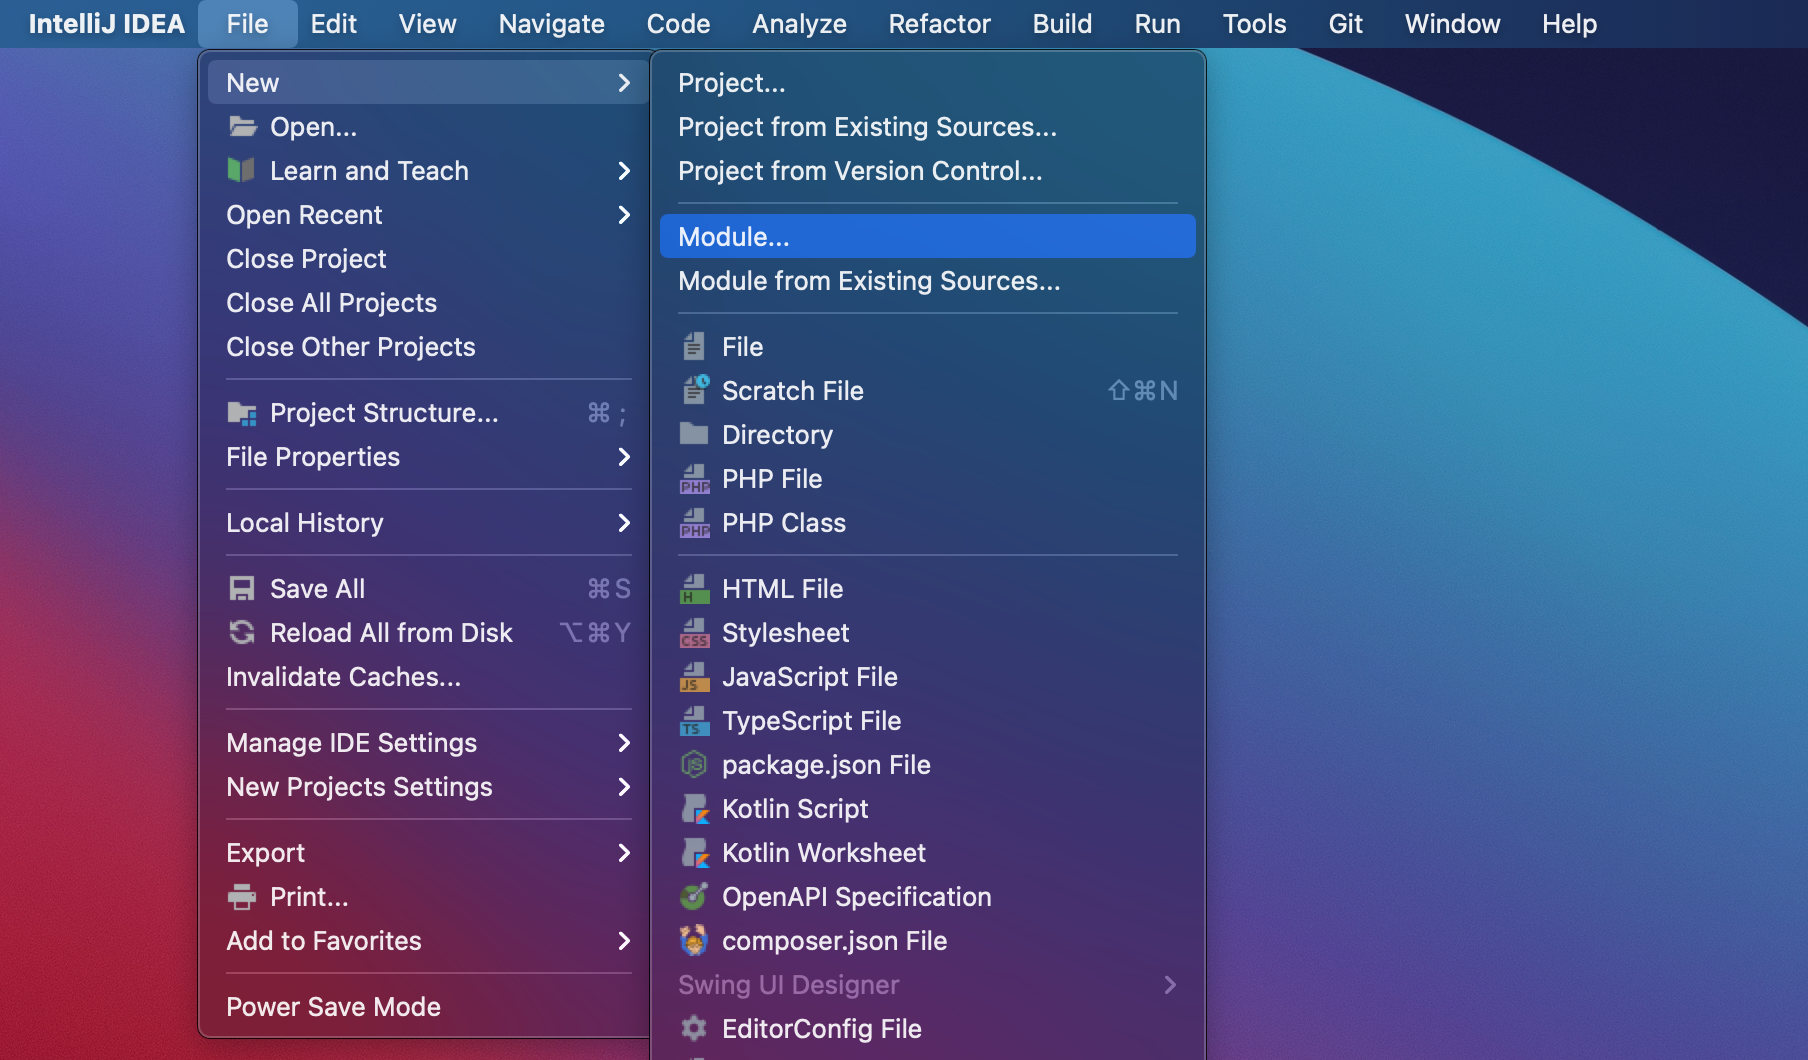Select Close All Projects
The image size is (1808, 1060).
tap(428, 303)
